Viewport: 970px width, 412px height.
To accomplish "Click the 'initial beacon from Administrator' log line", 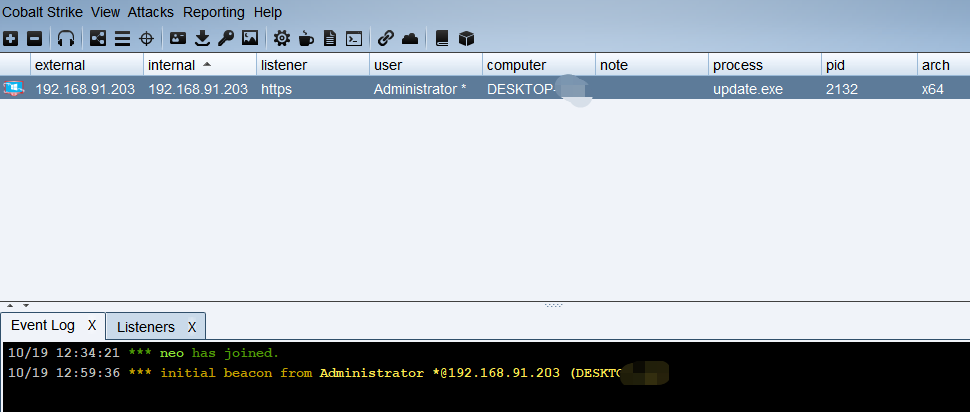I will tap(338, 373).
